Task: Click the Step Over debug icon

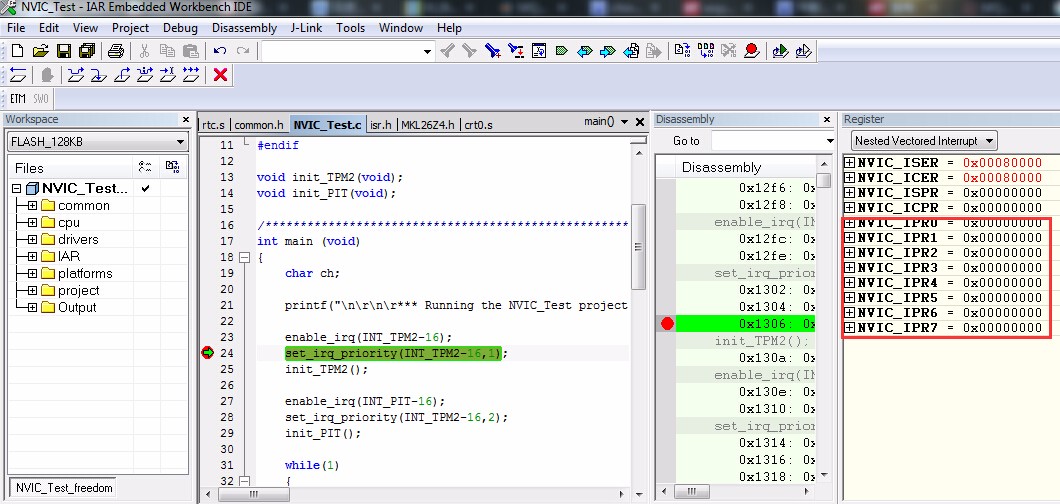Action: pyautogui.click(x=76, y=74)
